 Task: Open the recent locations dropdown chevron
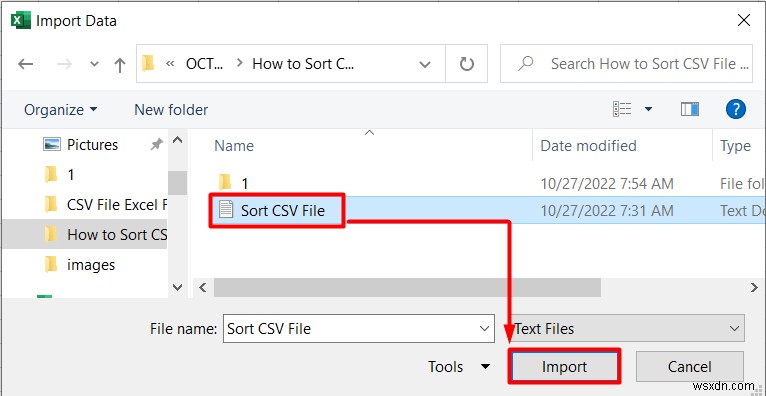(95, 64)
